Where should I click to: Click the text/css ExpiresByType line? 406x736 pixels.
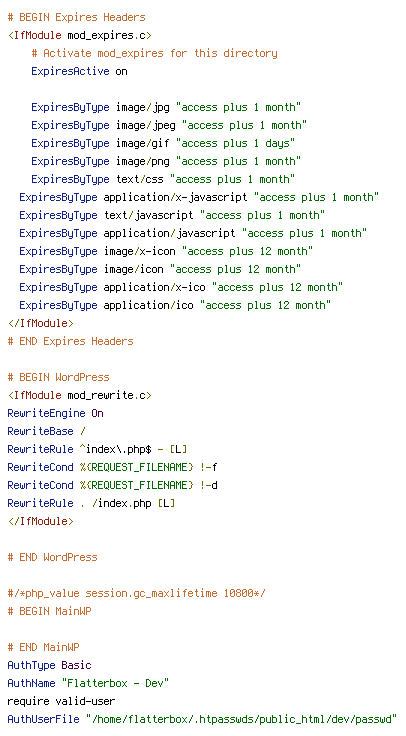(163, 179)
